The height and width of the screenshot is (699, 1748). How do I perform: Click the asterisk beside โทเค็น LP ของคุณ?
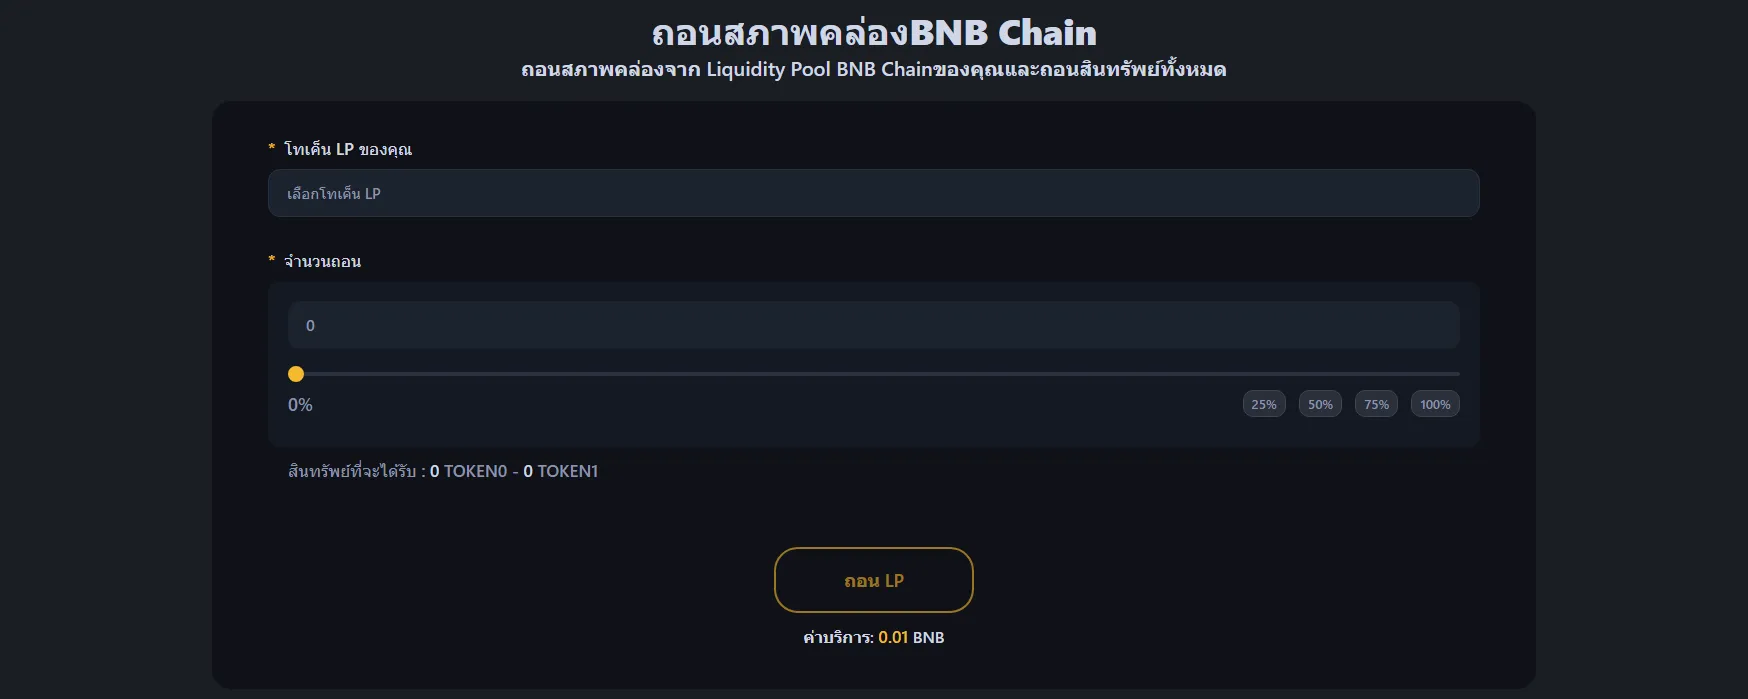[271, 148]
